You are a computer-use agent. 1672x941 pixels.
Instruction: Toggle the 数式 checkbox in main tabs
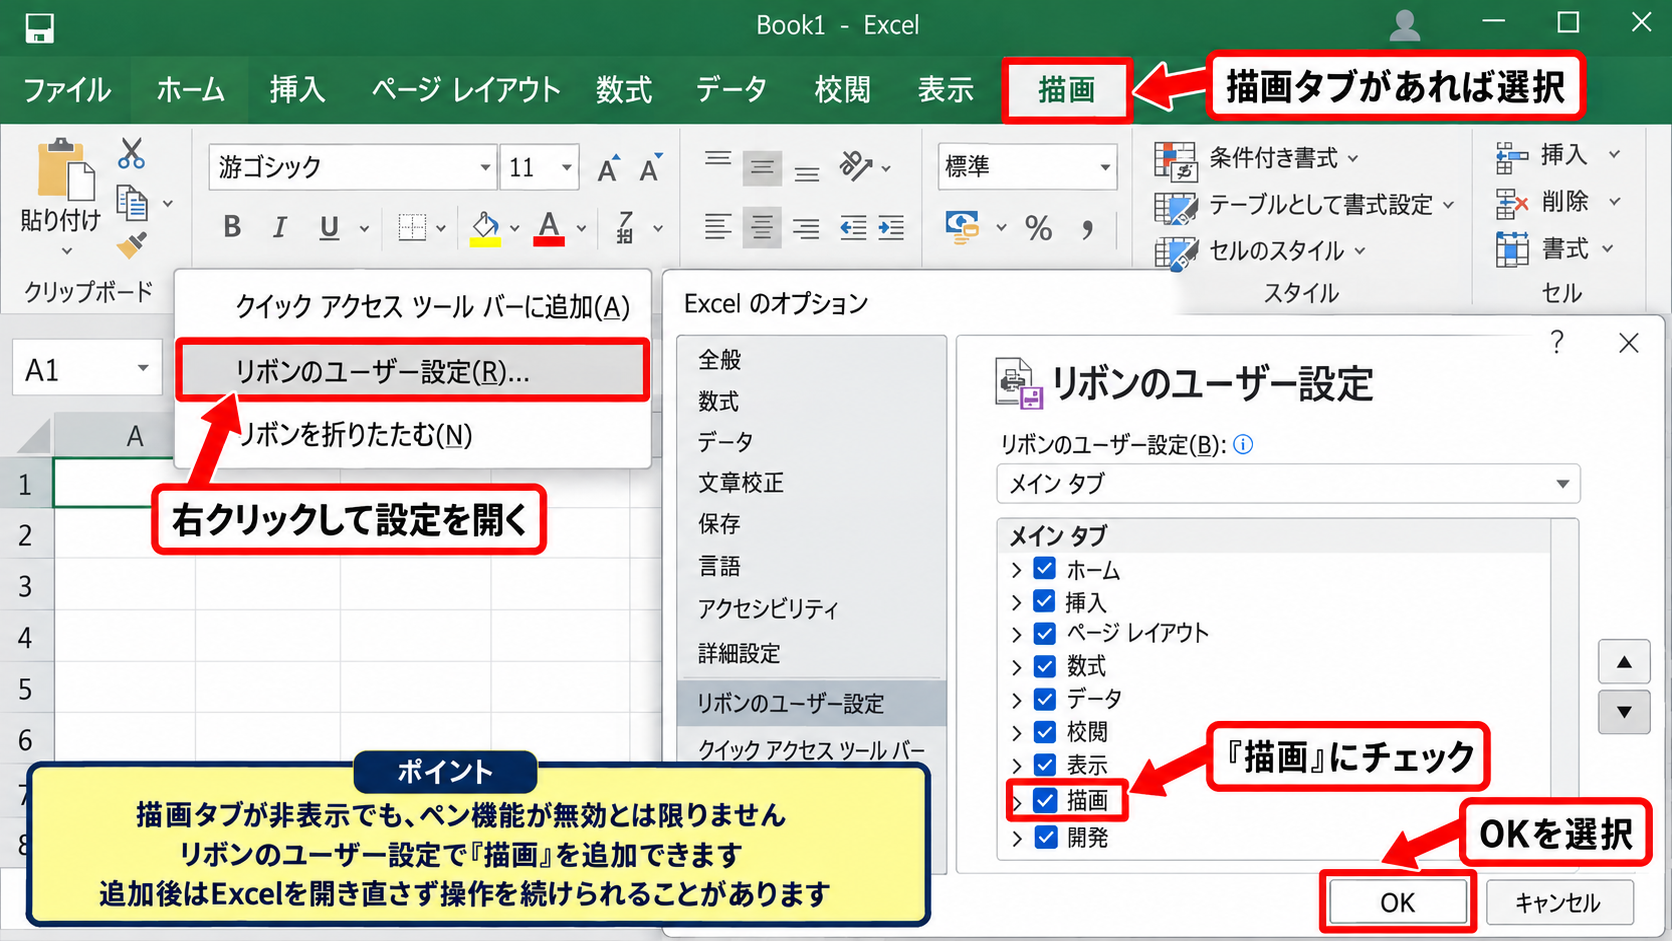pos(1045,666)
